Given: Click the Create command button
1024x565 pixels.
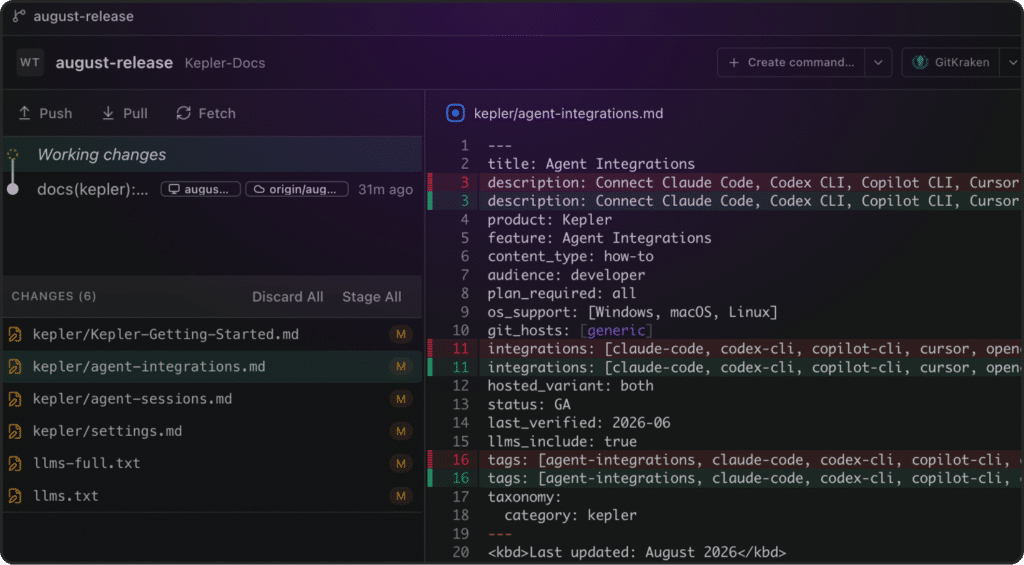Looking at the screenshot, I should coord(792,63).
